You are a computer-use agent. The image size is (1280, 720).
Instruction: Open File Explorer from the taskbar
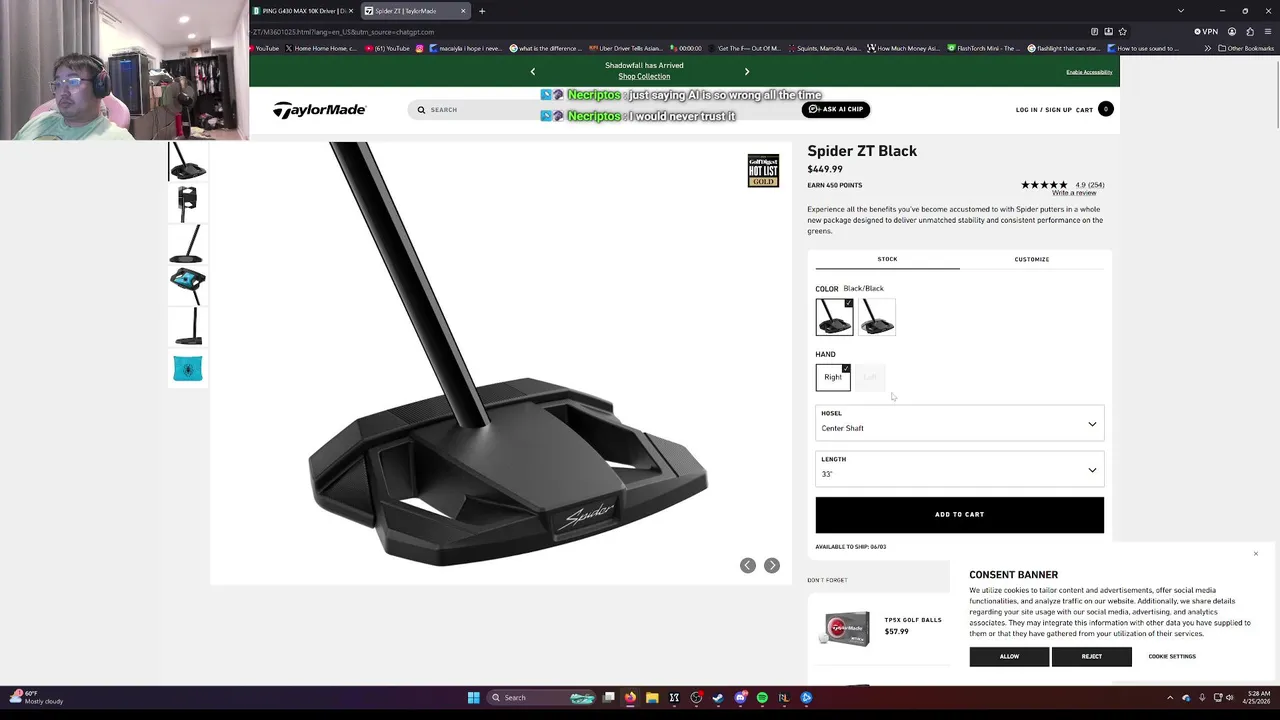coord(652,698)
